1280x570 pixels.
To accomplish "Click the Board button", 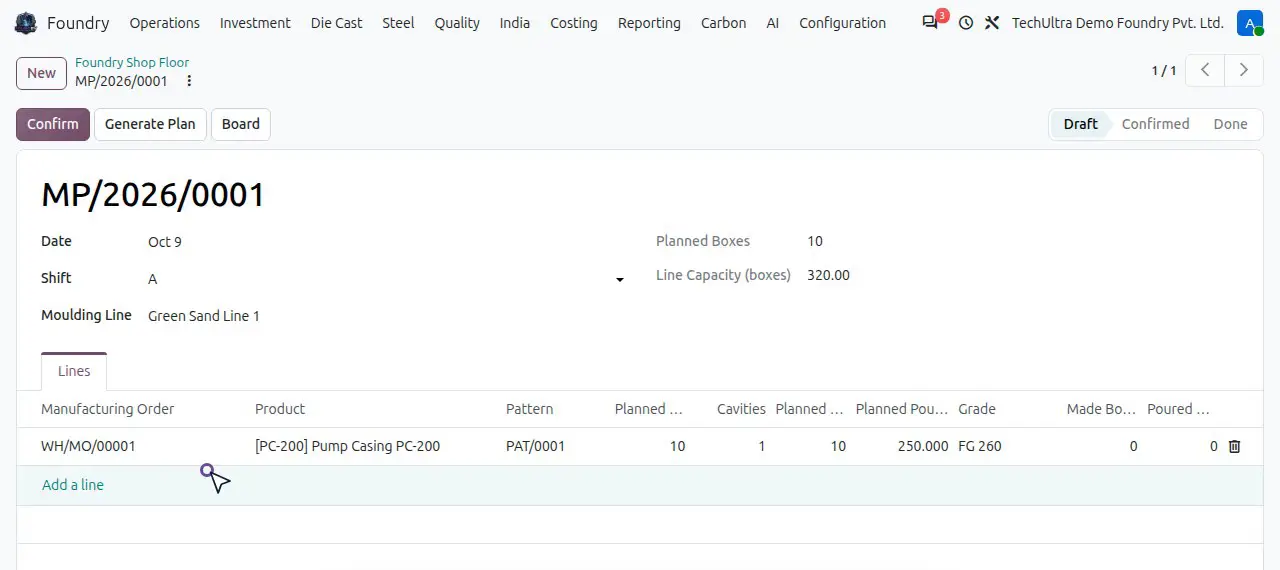I will pyautogui.click(x=241, y=124).
